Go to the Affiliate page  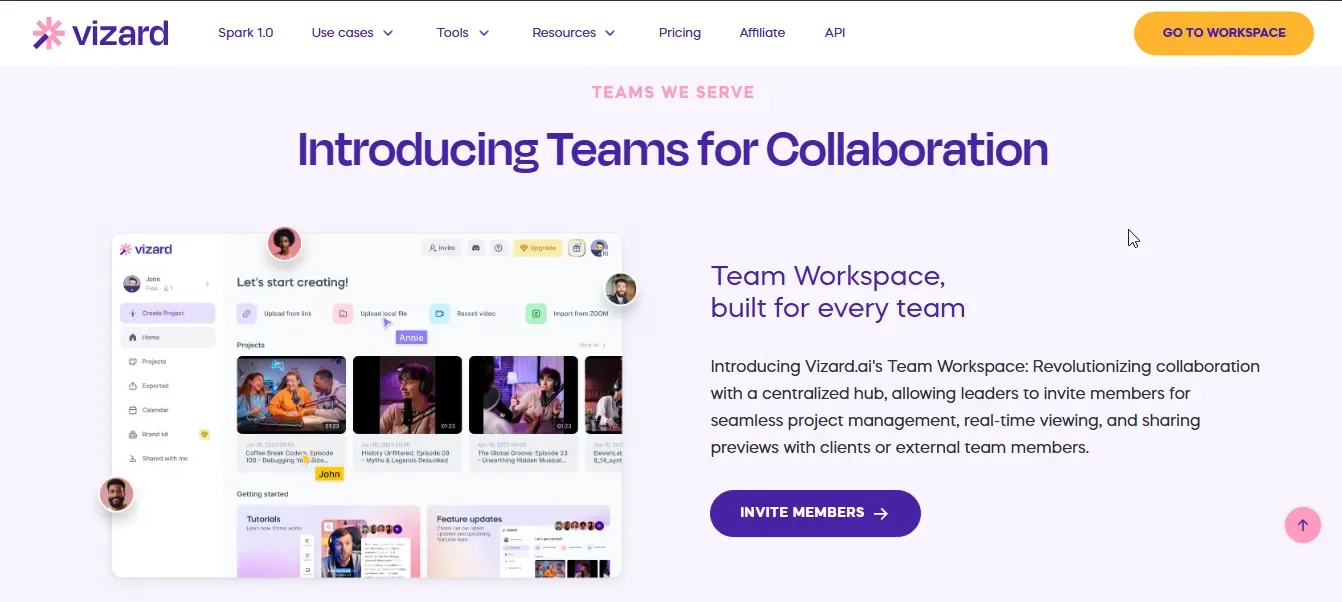[x=762, y=33]
